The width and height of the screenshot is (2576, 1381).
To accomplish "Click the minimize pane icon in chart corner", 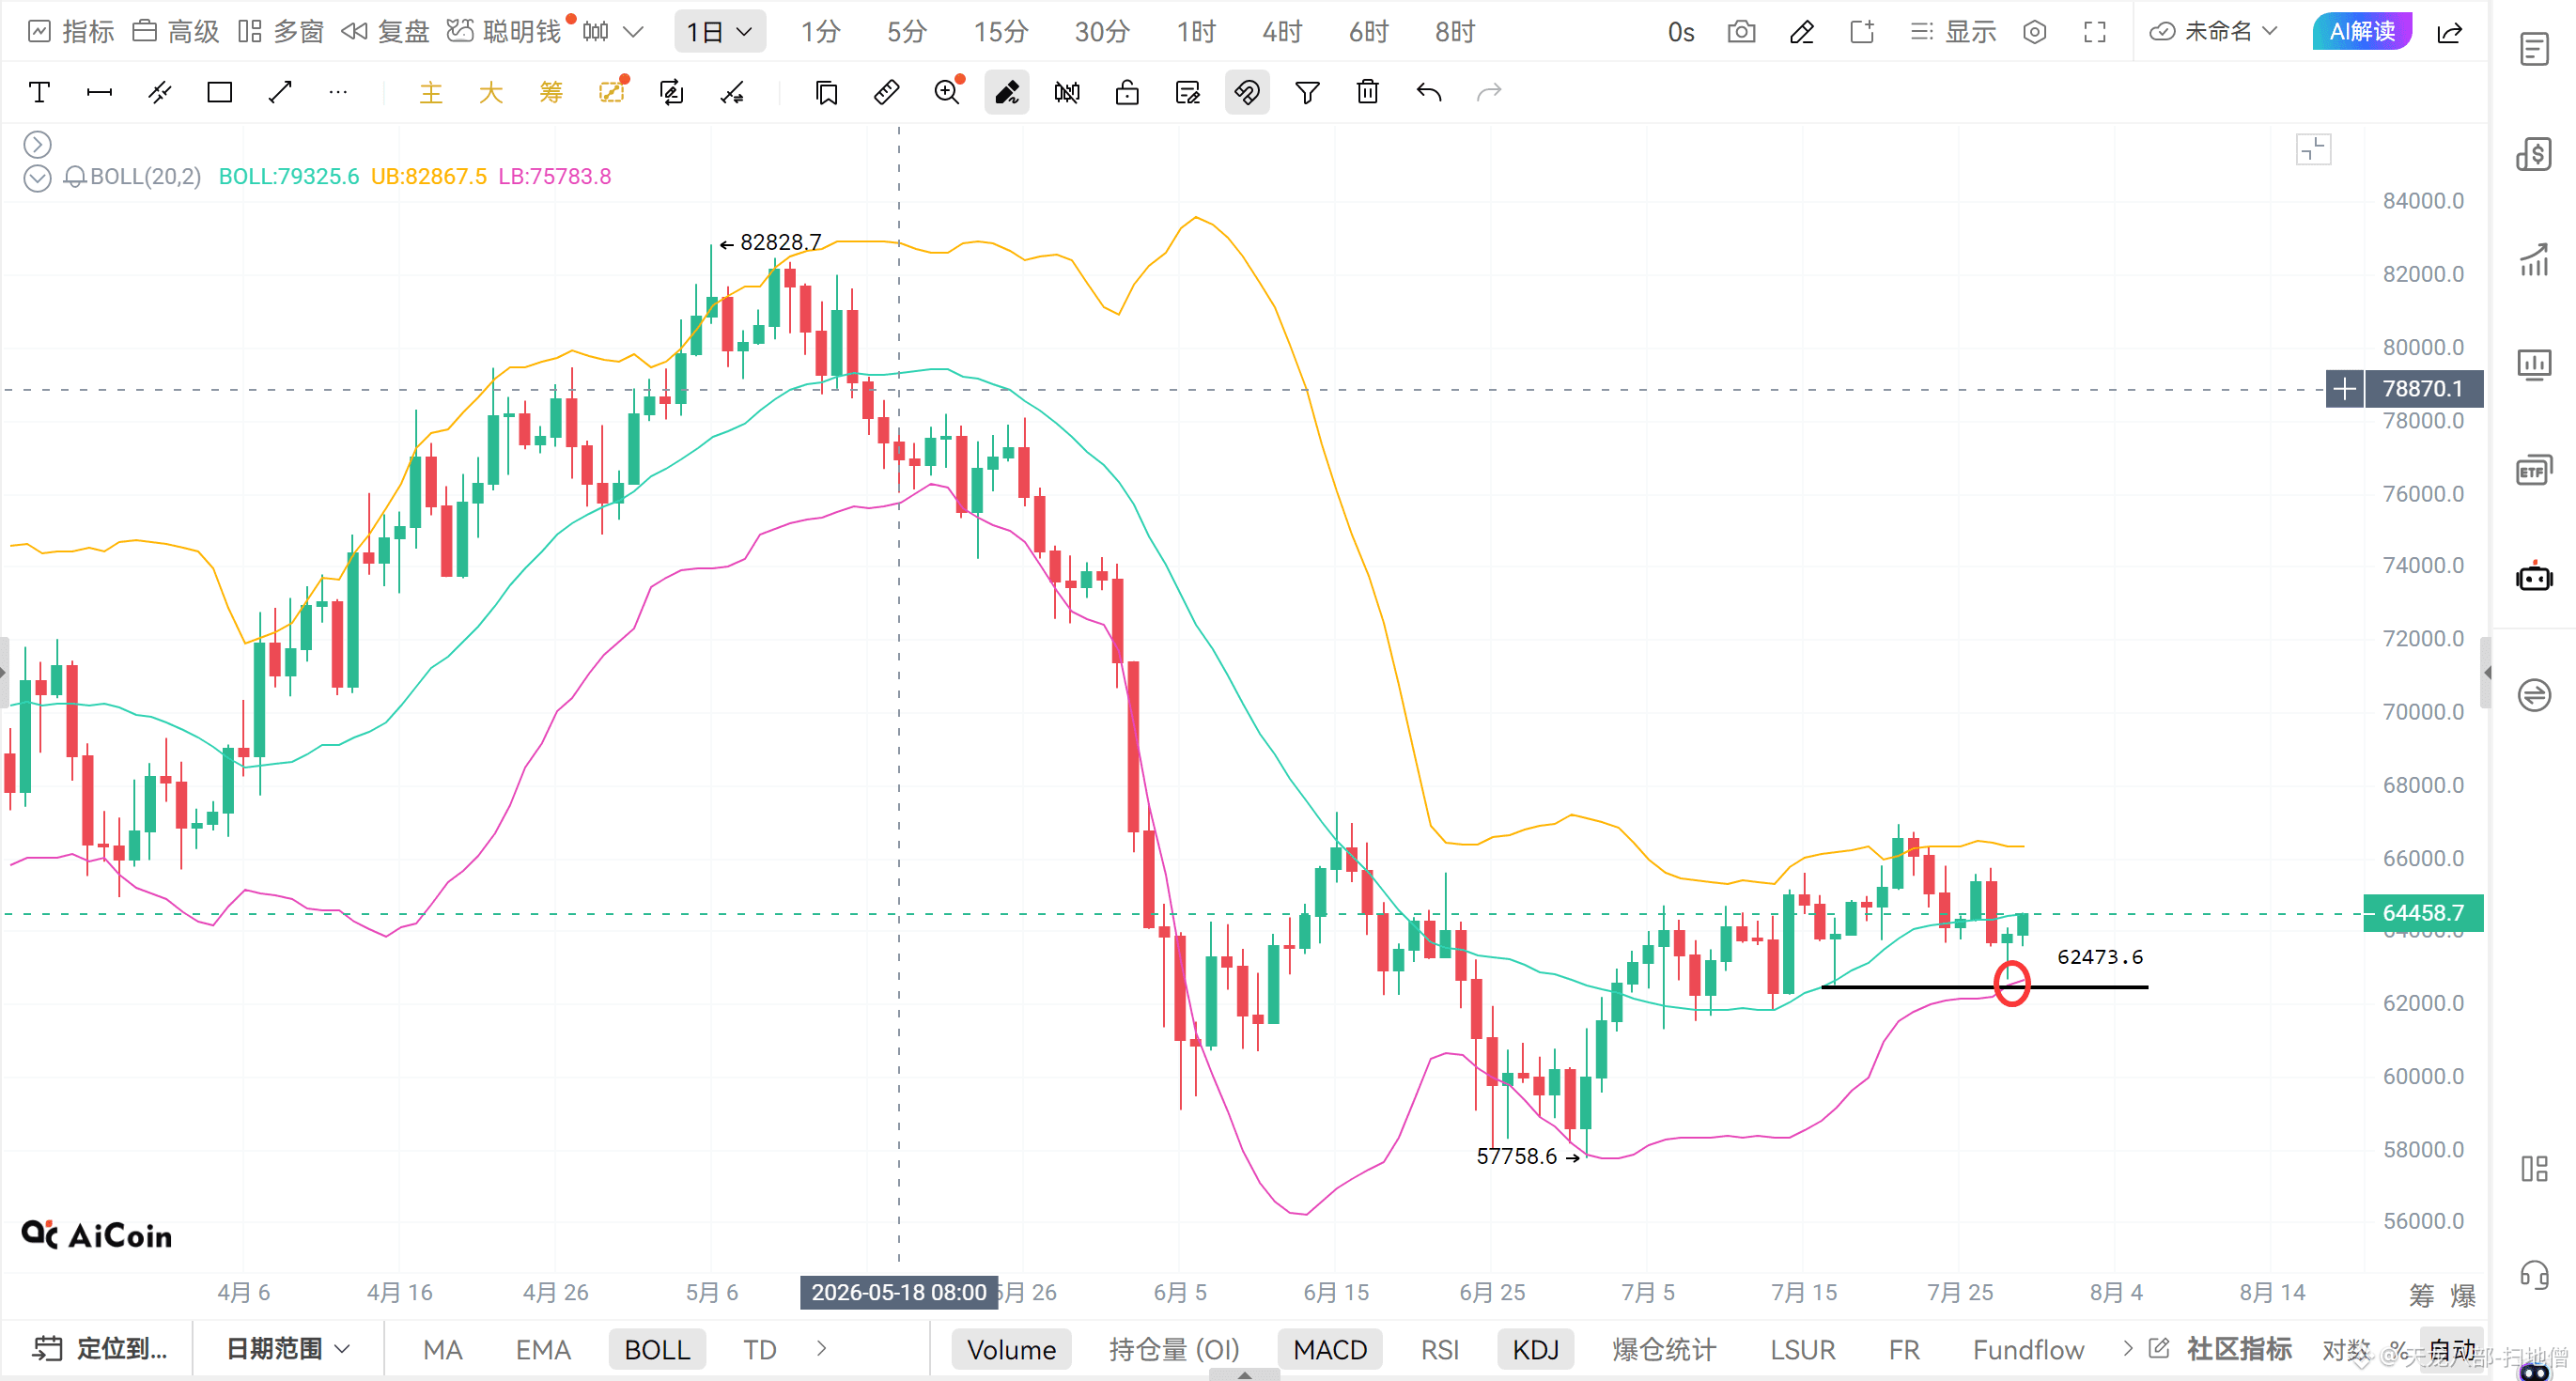I will click(x=2313, y=150).
